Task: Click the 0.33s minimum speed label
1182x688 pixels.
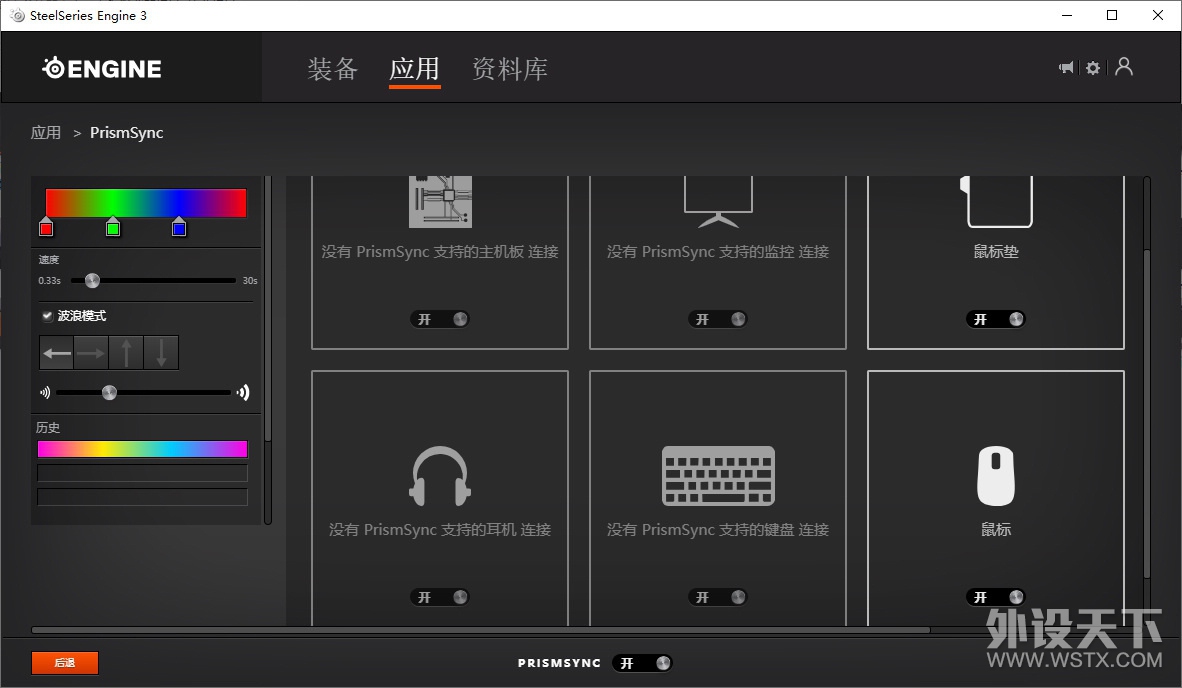Action: pos(50,281)
